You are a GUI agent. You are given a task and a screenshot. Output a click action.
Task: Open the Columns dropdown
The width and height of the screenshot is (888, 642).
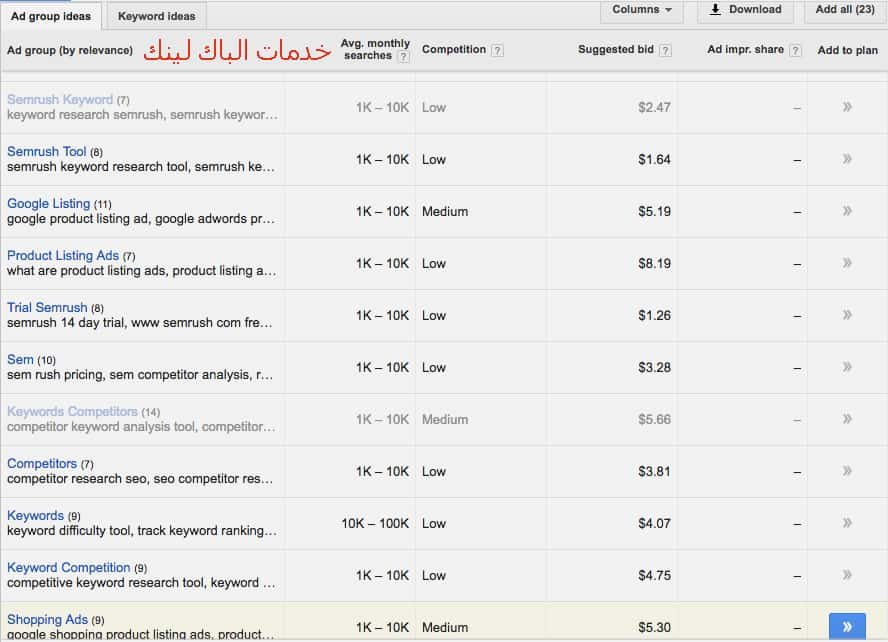pyautogui.click(x=643, y=11)
